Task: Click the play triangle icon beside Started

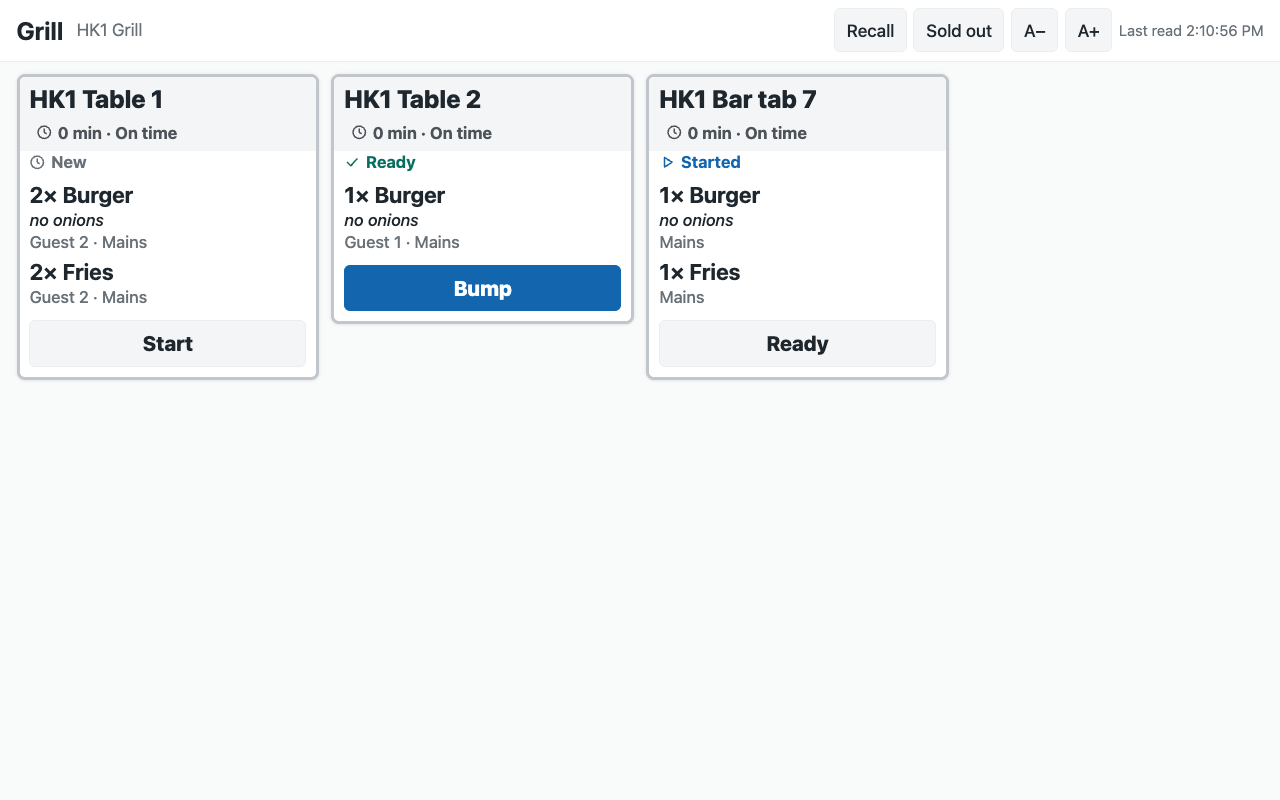Action: pos(667,162)
